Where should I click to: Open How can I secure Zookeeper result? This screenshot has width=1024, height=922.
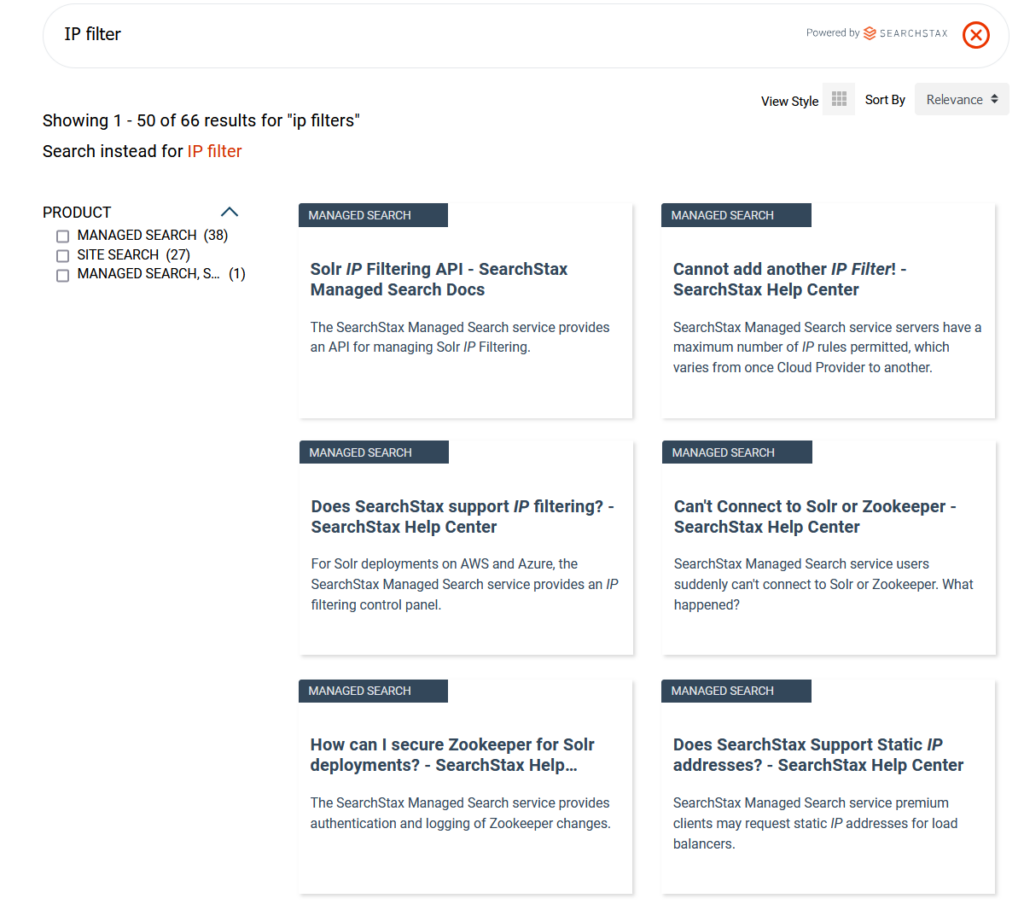(x=452, y=755)
